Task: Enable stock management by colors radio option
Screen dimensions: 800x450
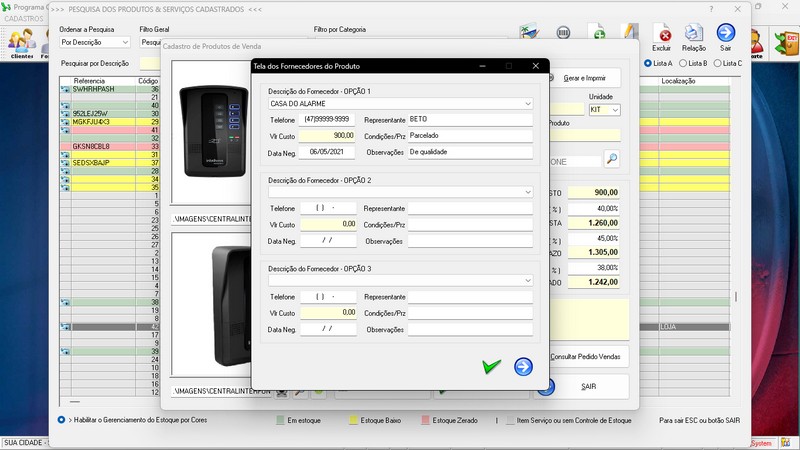Action: (62, 420)
